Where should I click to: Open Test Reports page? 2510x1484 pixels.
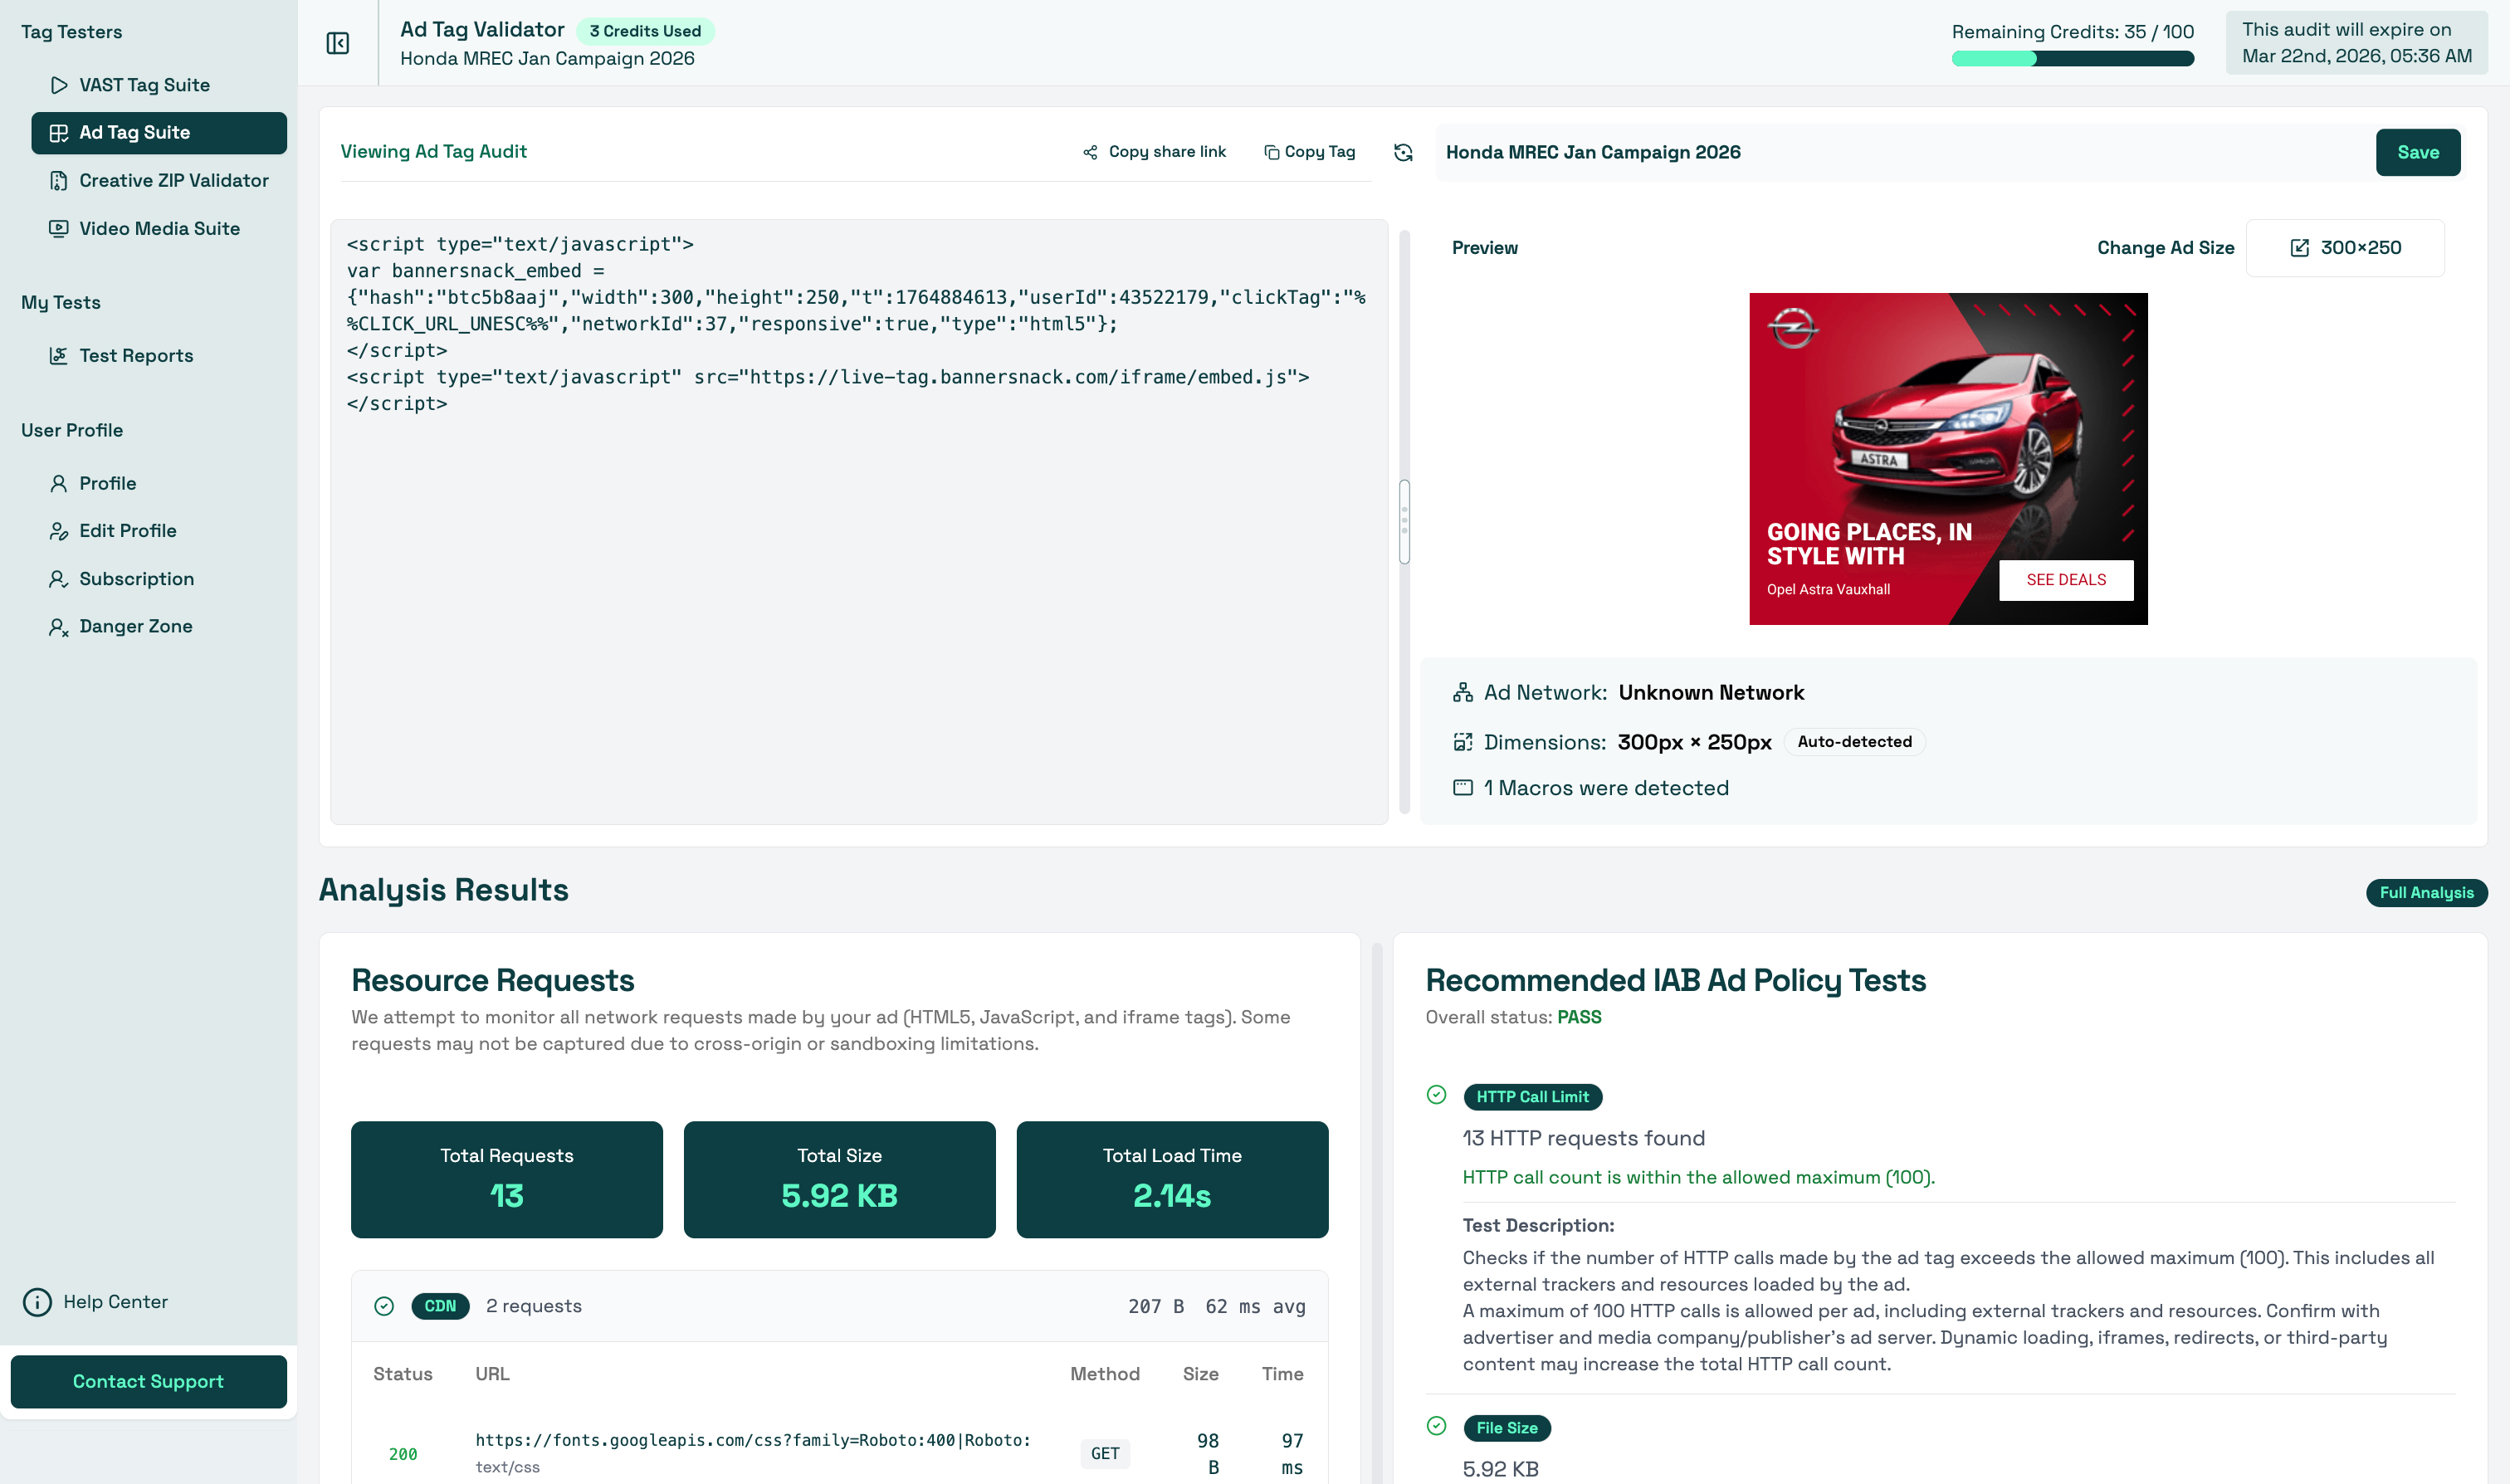point(135,356)
